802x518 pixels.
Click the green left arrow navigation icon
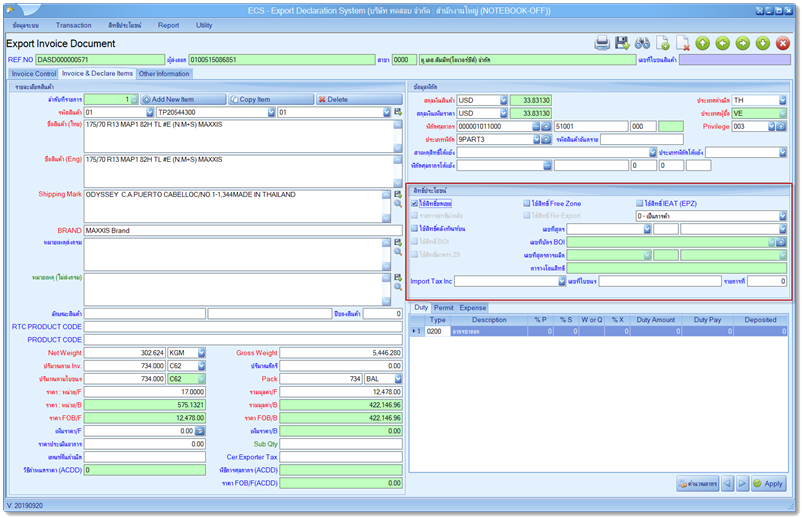click(x=723, y=43)
